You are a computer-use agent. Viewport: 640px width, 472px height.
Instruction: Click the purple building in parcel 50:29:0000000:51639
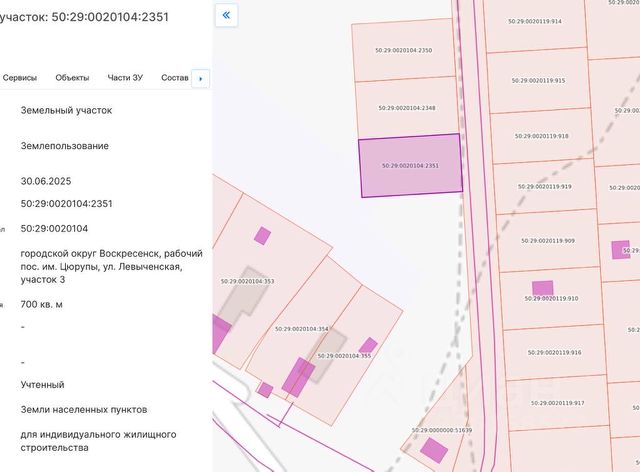pyautogui.click(x=434, y=450)
